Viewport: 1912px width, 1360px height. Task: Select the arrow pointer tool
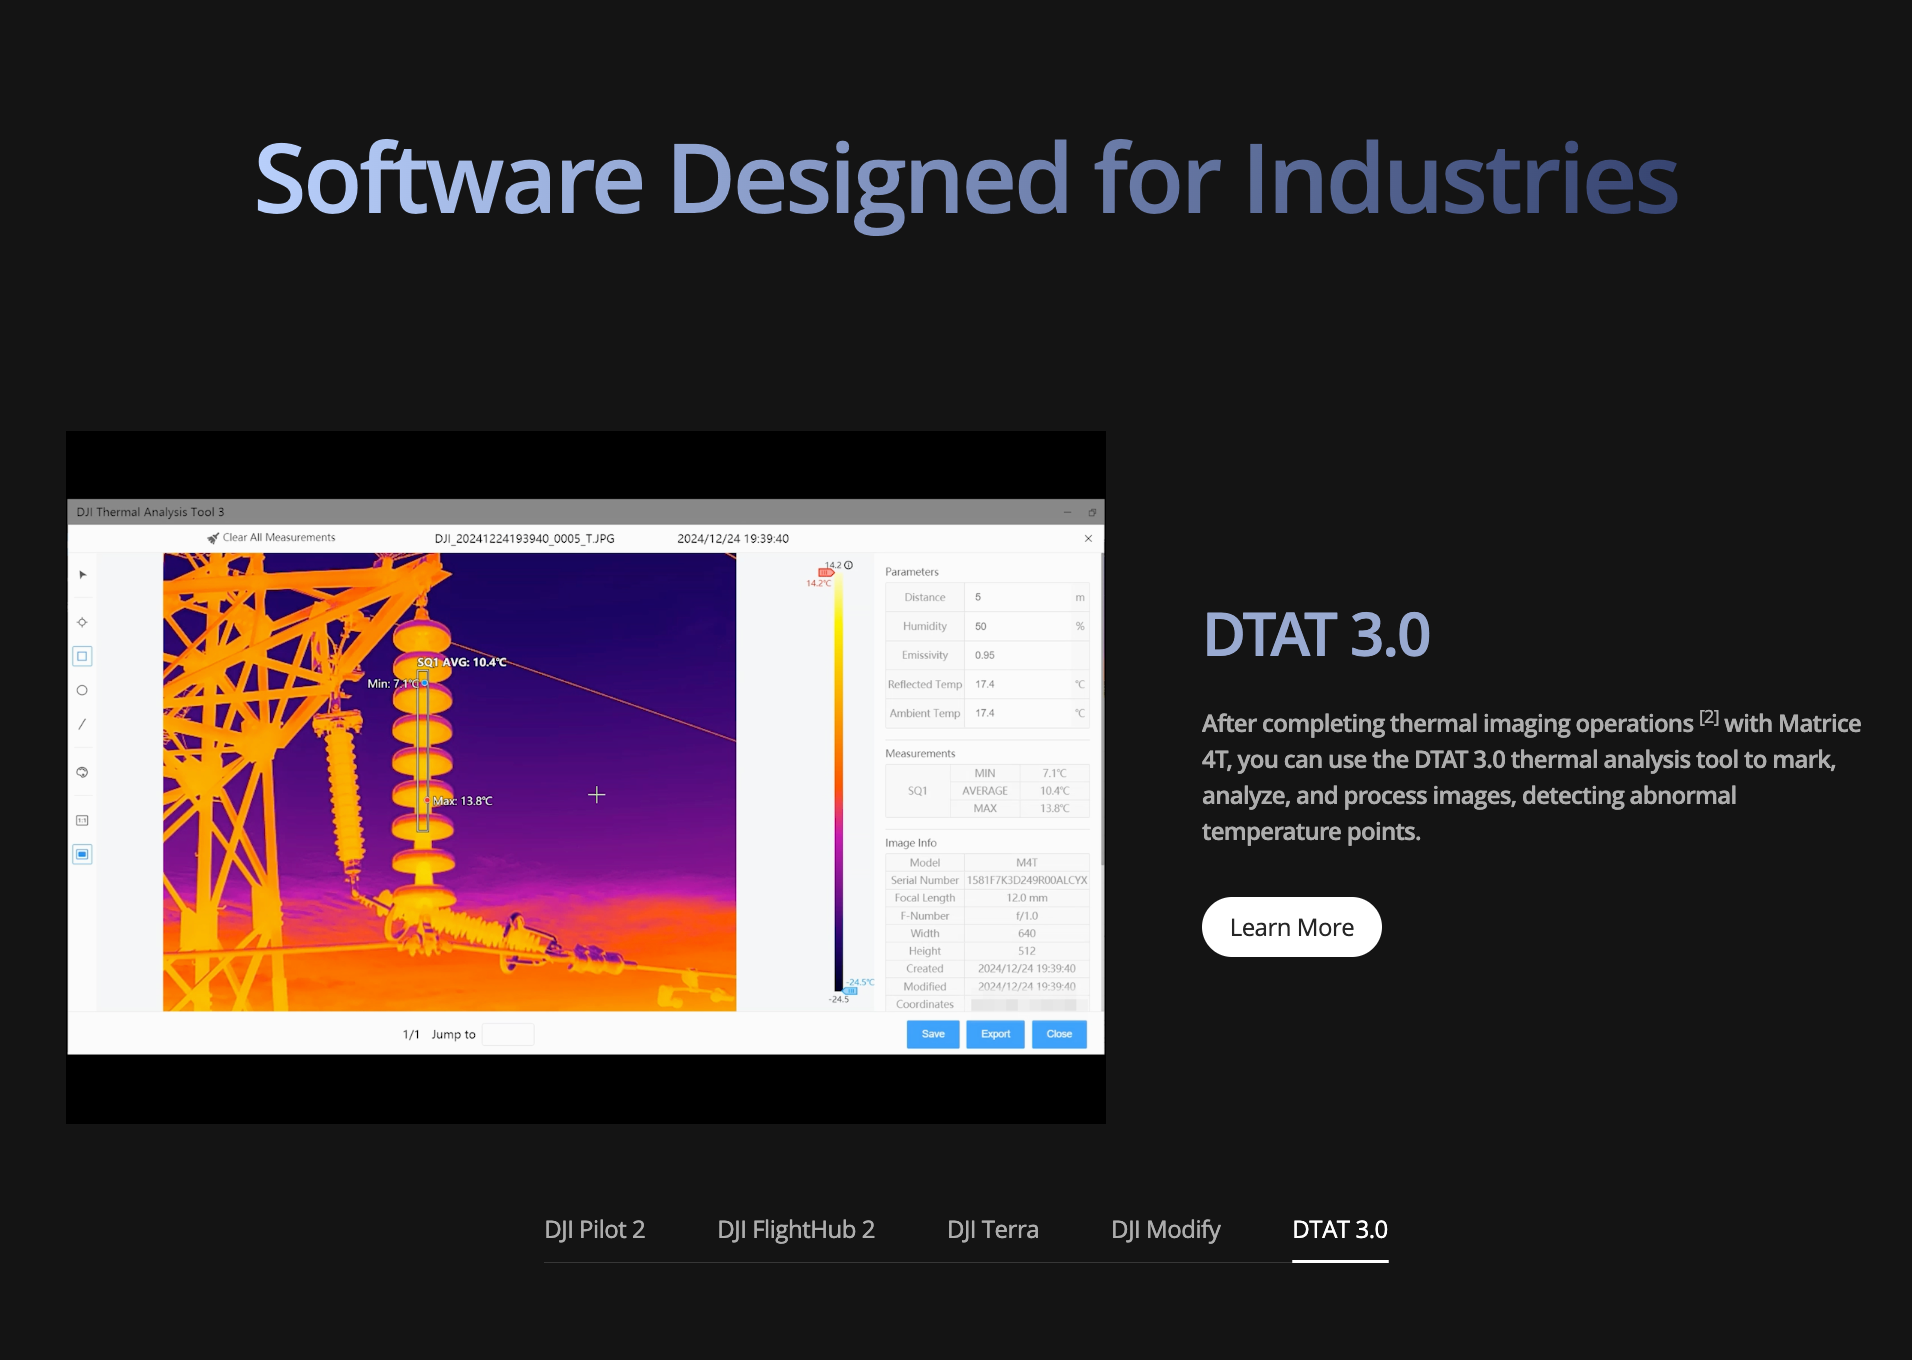coord(83,575)
